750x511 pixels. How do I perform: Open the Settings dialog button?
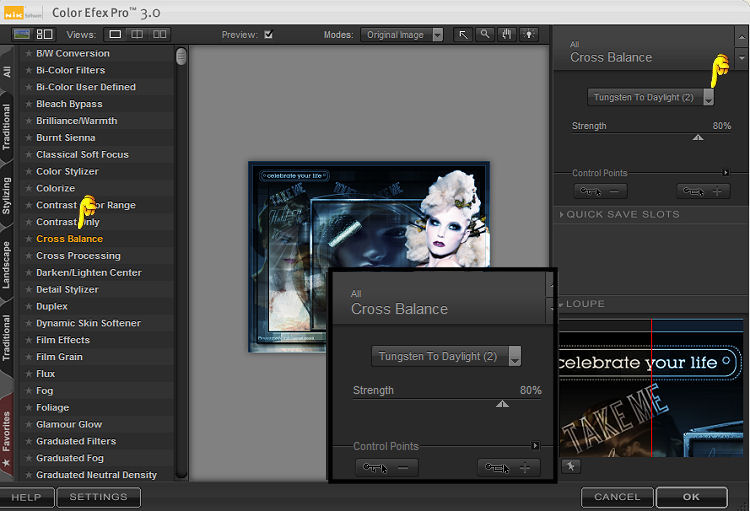(x=98, y=496)
